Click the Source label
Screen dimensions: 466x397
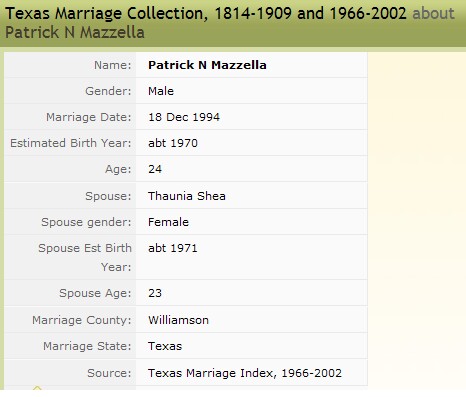[x=109, y=373]
